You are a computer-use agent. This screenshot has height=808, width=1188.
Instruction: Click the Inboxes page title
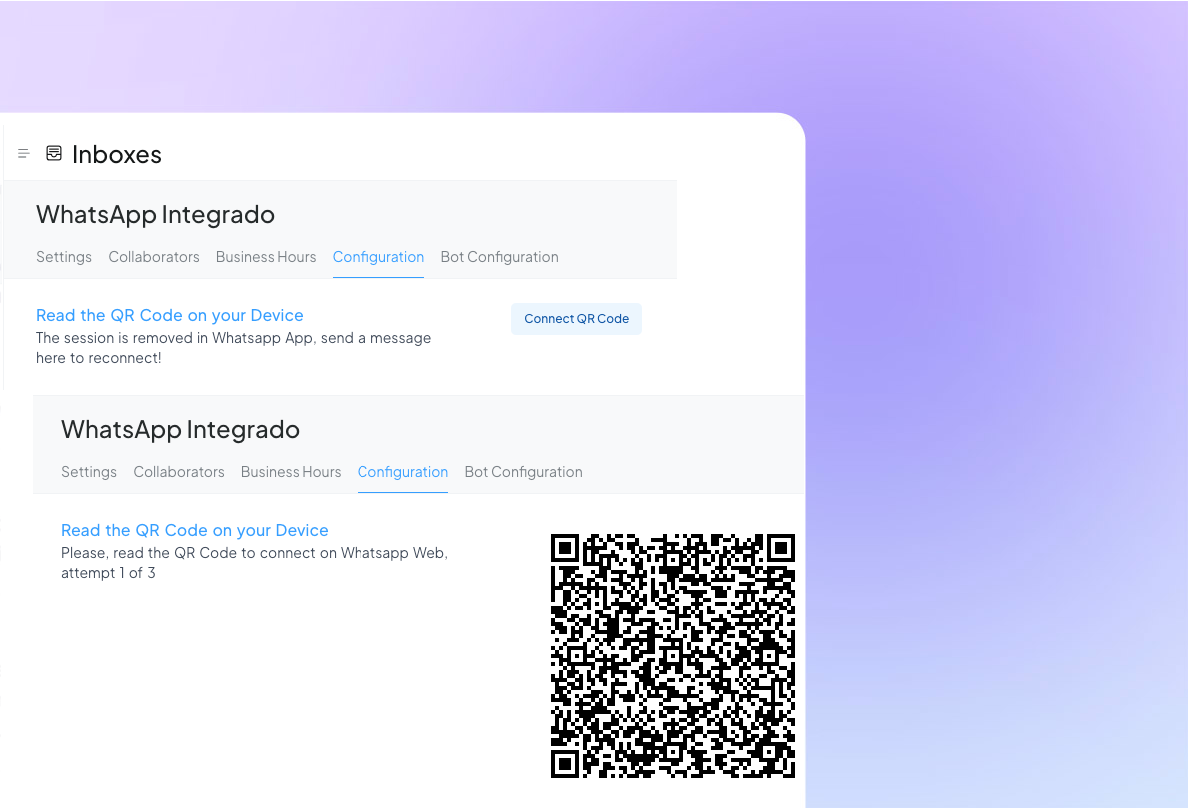coord(116,155)
